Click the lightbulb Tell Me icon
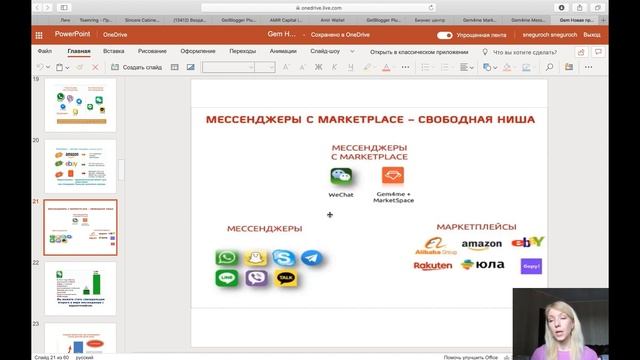Screen dimensions: 640x360 (x=485, y=52)
